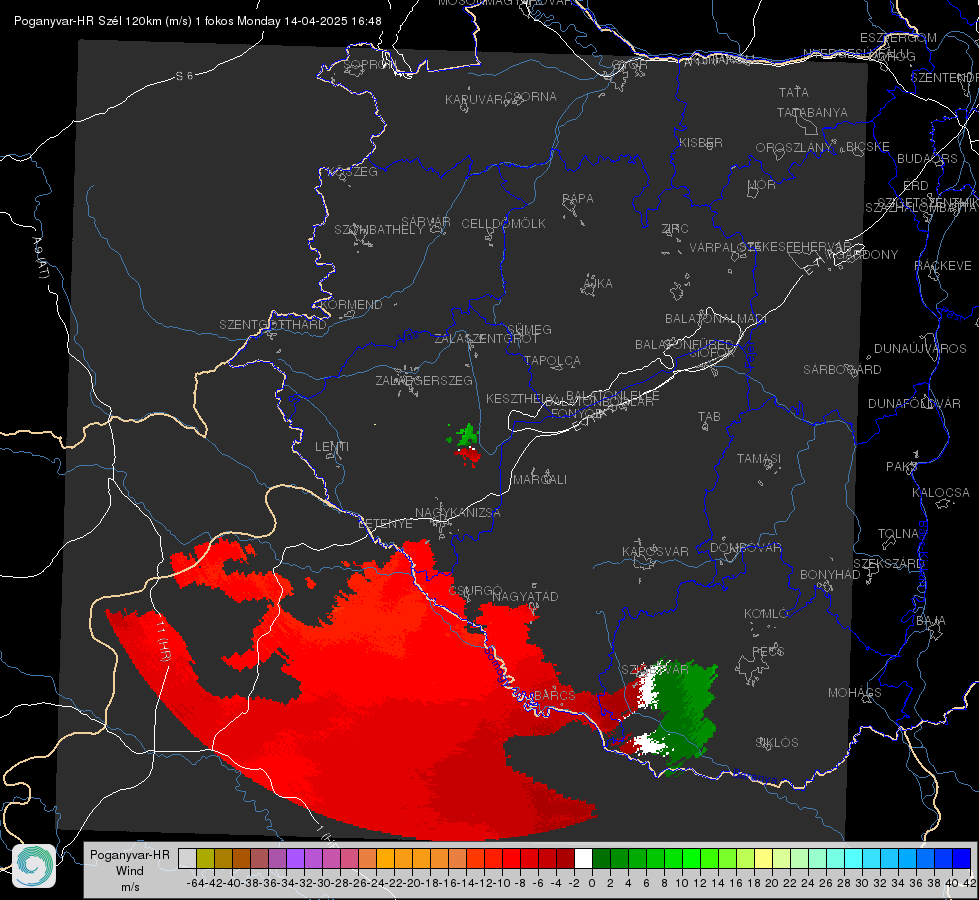Click the DUNAUJVAROS city label
Viewport: 979px width, 900px height.
pos(920,349)
